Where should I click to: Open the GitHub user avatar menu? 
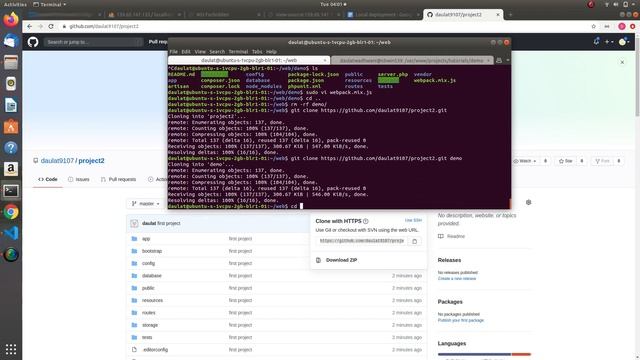pos(624,42)
